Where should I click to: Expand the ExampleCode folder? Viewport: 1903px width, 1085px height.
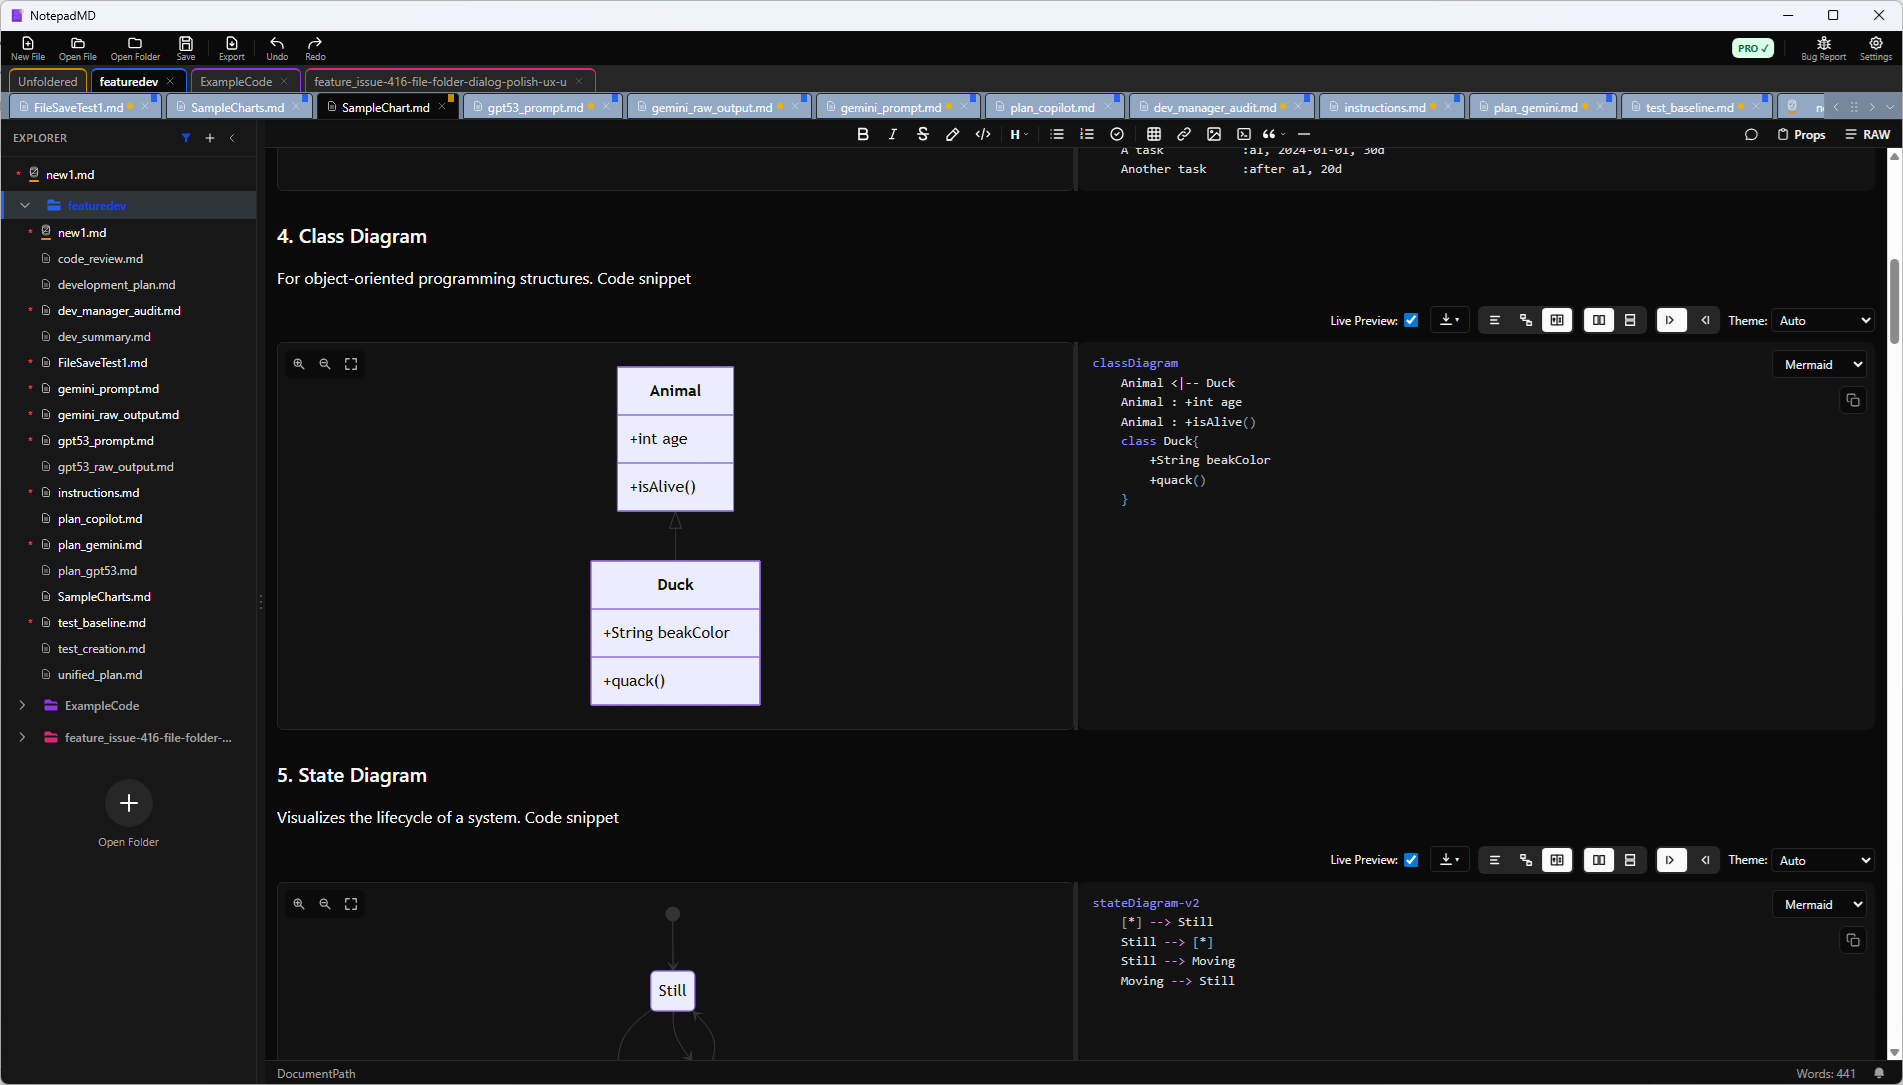coord(23,706)
